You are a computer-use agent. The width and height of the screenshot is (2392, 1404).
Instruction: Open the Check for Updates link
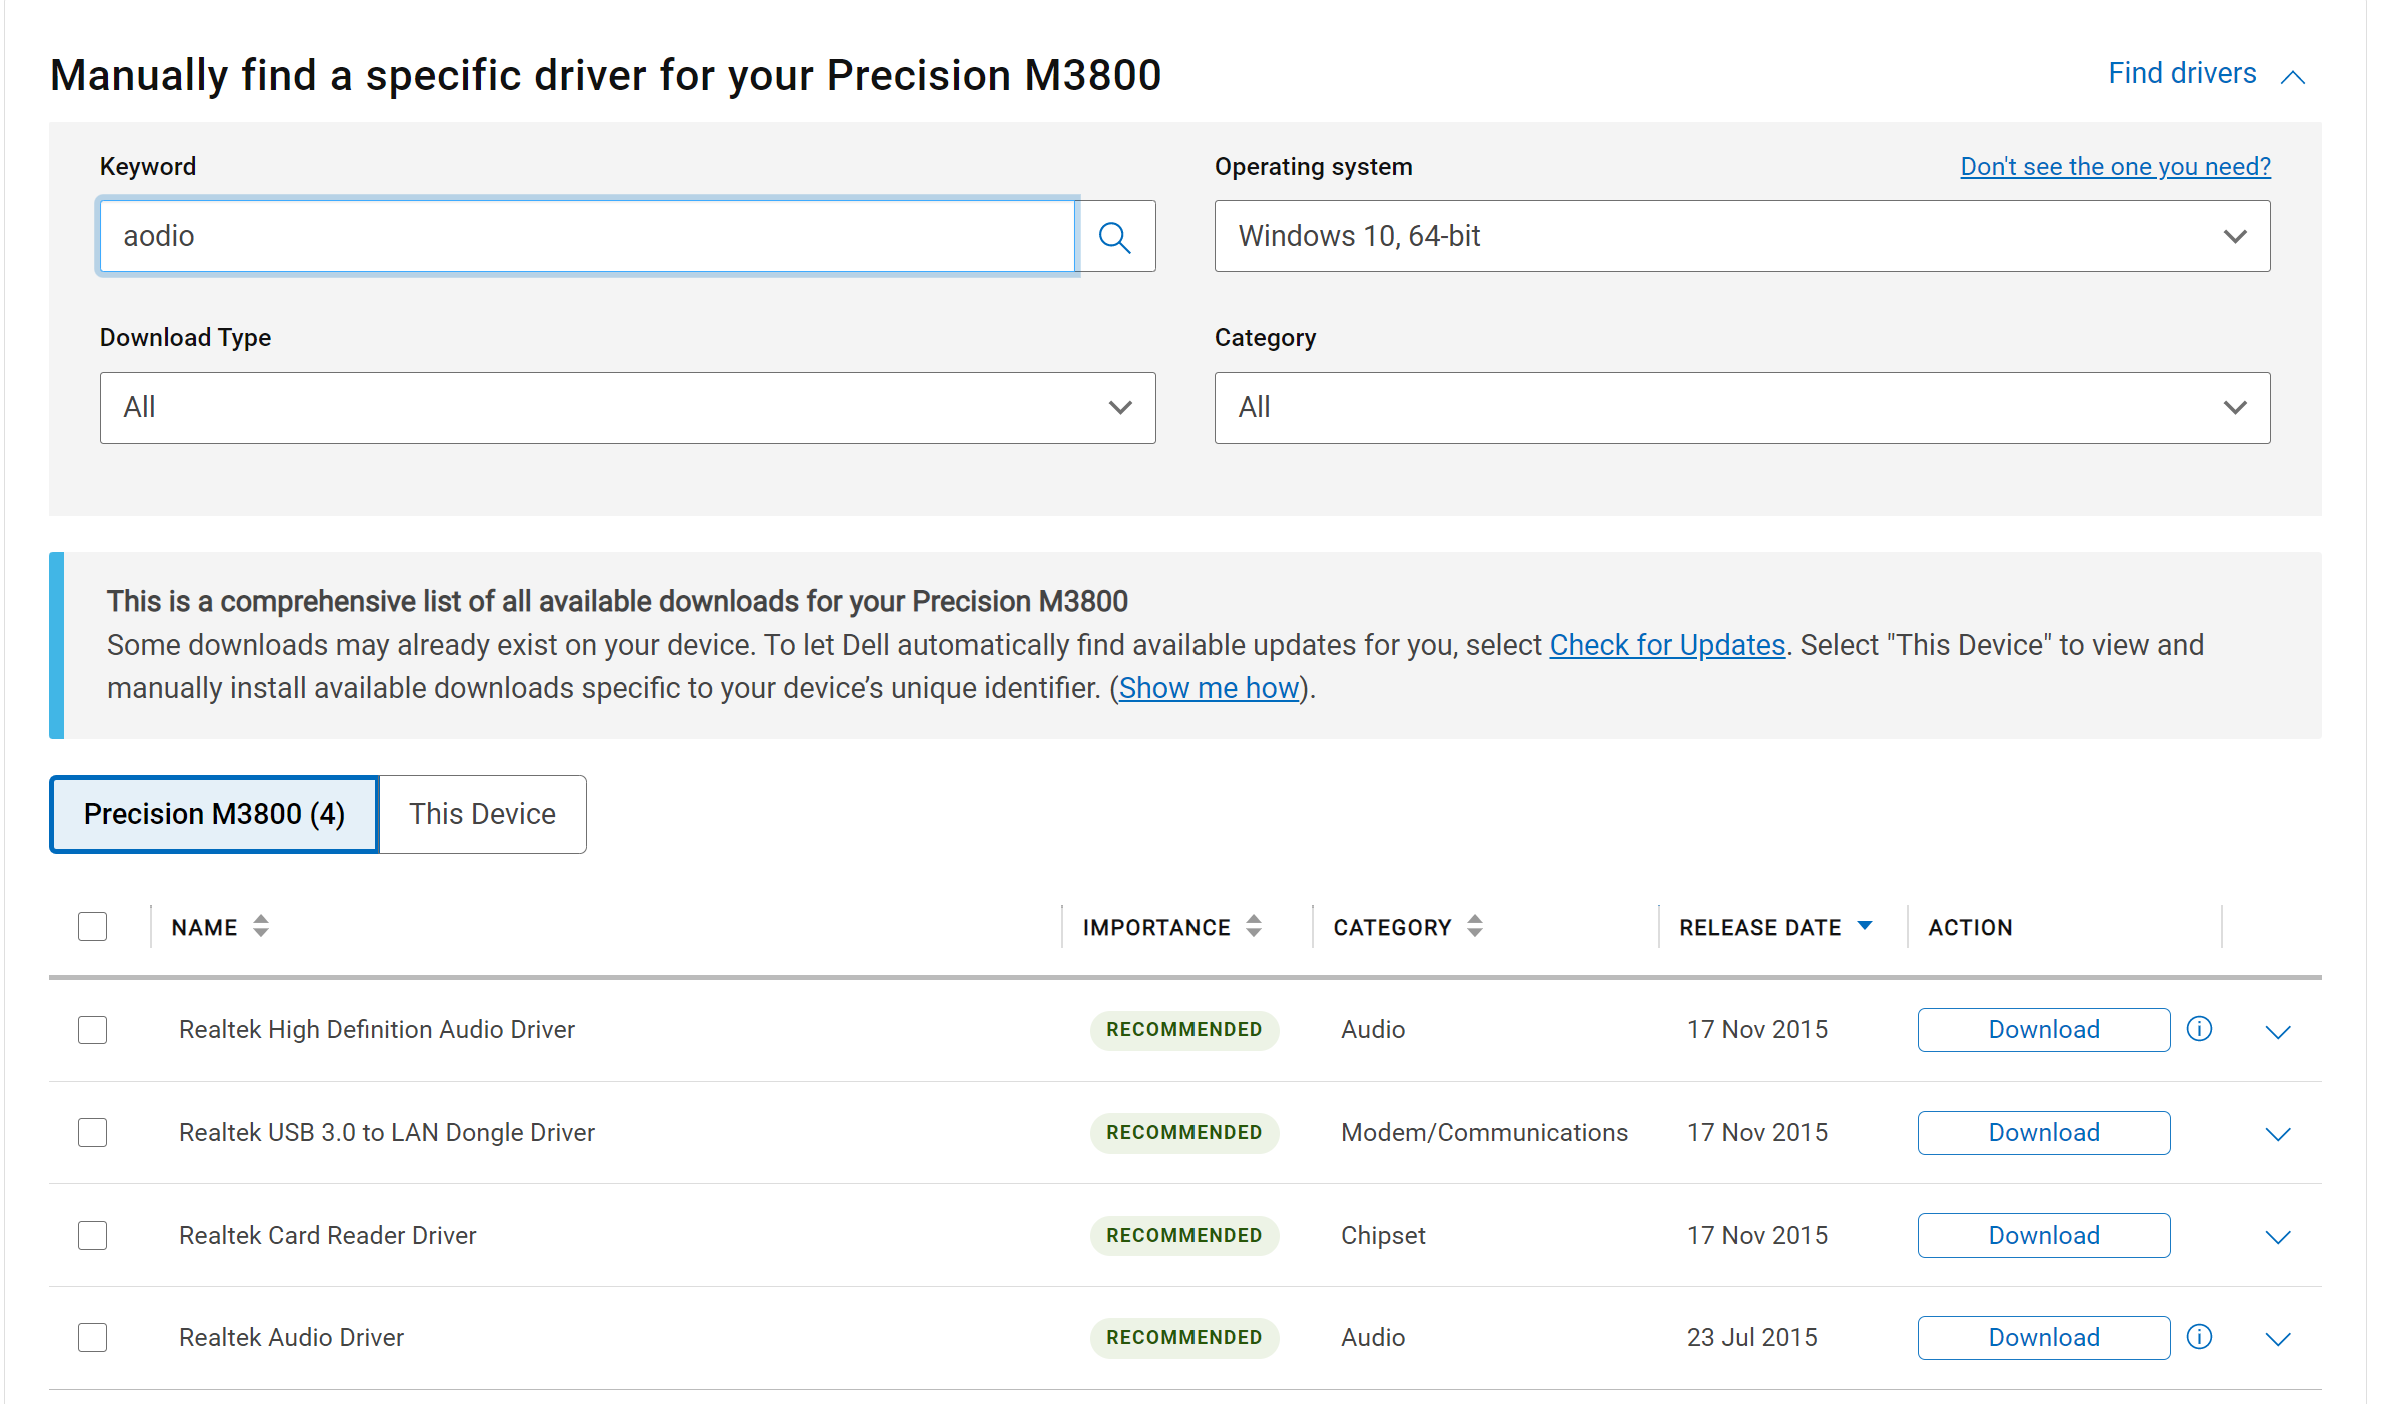1667,645
